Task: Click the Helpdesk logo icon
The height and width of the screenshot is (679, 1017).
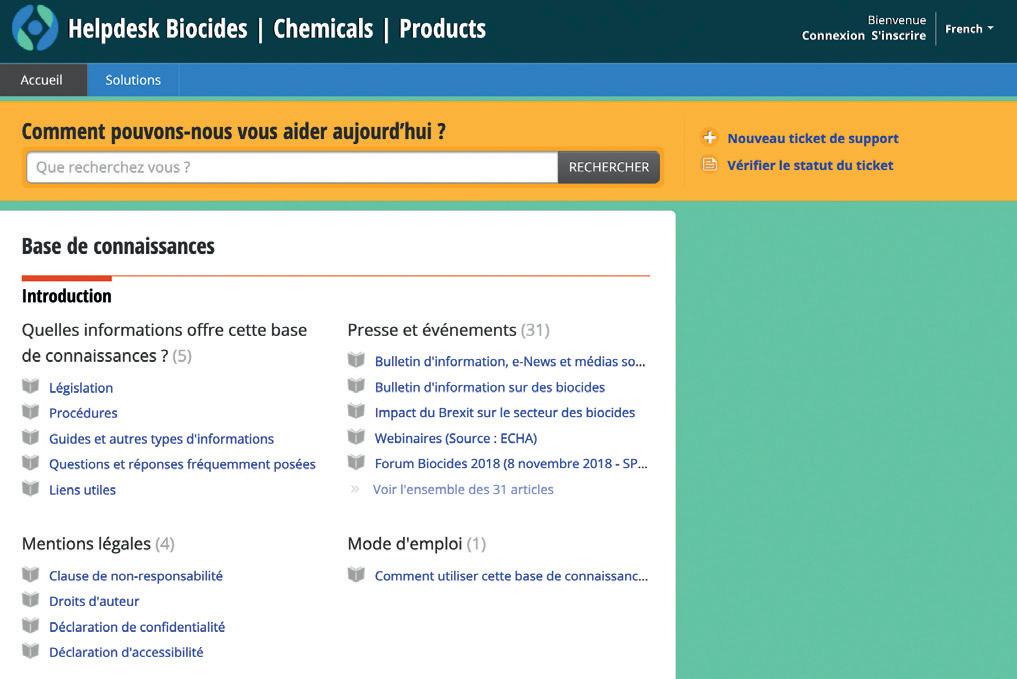Action: coord(35,28)
